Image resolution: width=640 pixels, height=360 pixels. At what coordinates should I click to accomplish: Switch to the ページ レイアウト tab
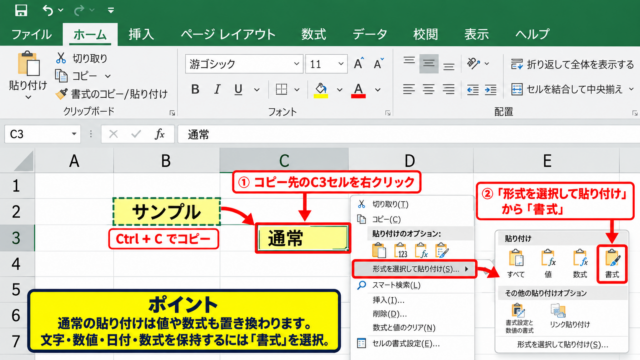[x=228, y=34]
